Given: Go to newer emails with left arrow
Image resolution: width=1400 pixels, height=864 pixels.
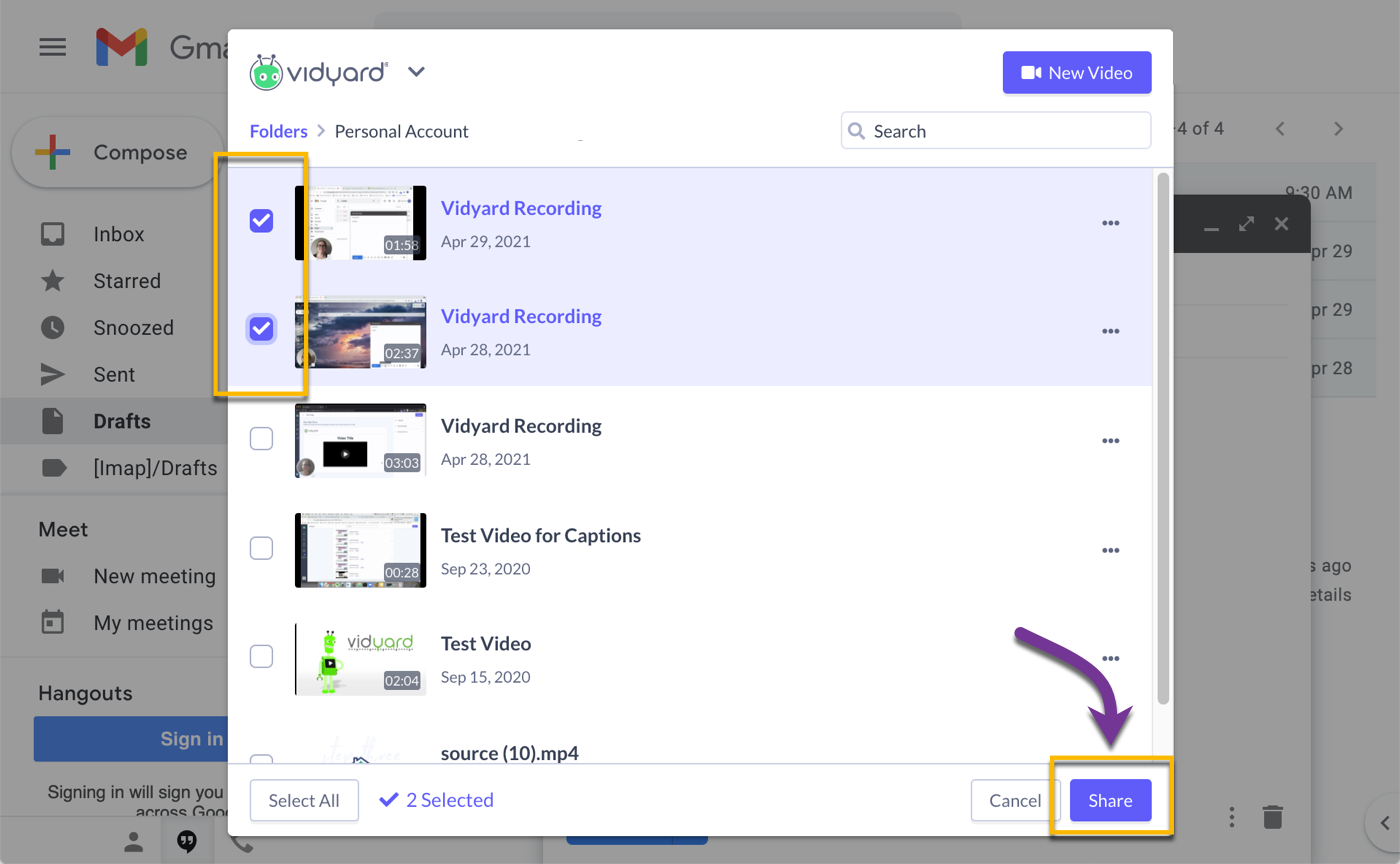Looking at the screenshot, I should pos(1280,129).
